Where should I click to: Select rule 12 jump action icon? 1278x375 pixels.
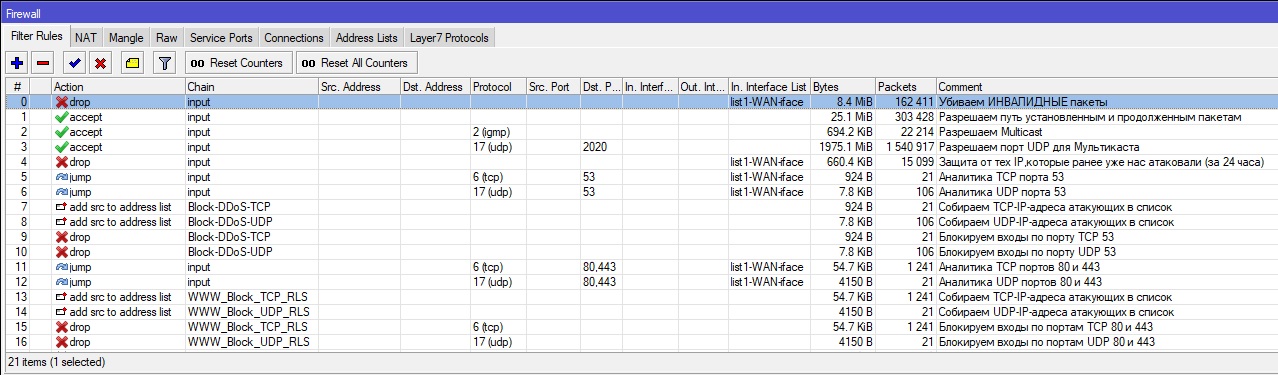[x=61, y=282]
